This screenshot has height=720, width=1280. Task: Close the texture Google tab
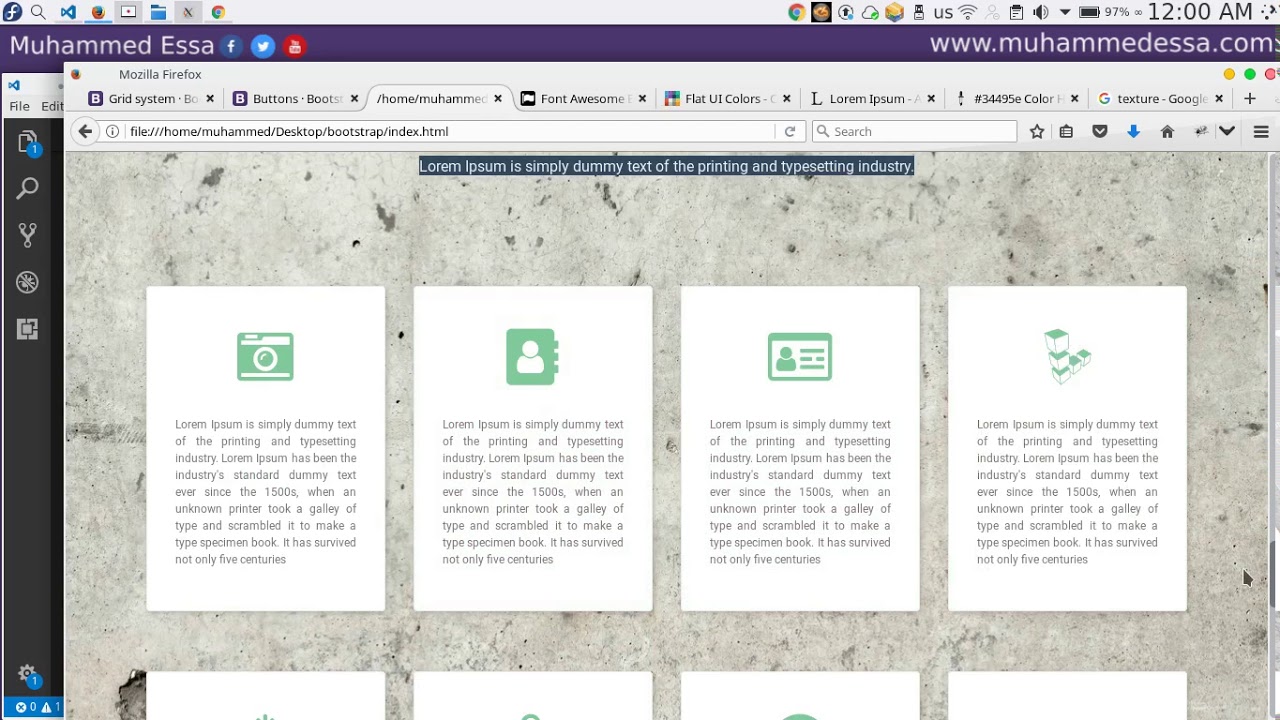point(1219,98)
